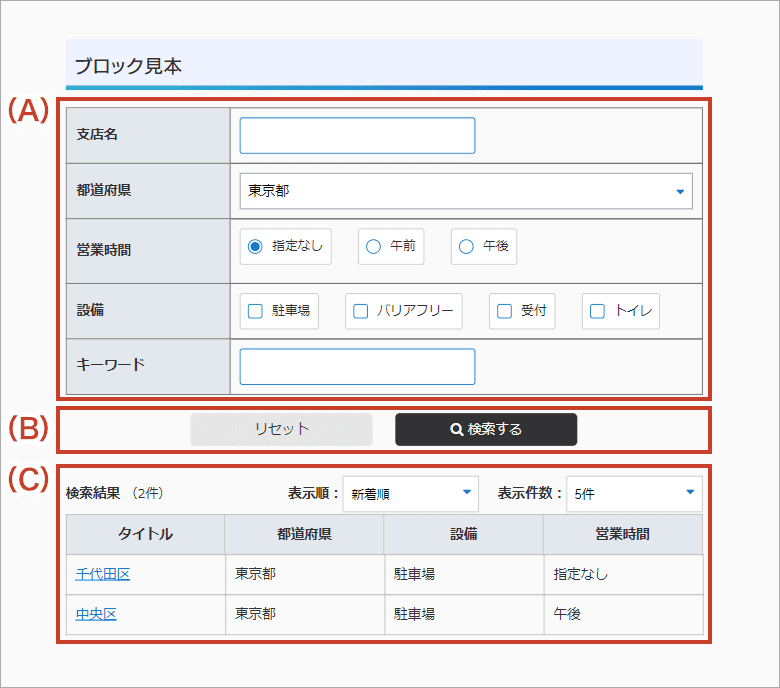This screenshot has height=688, width=780.
Task: Click the 設備 results column header
Action: (x=463, y=534)
